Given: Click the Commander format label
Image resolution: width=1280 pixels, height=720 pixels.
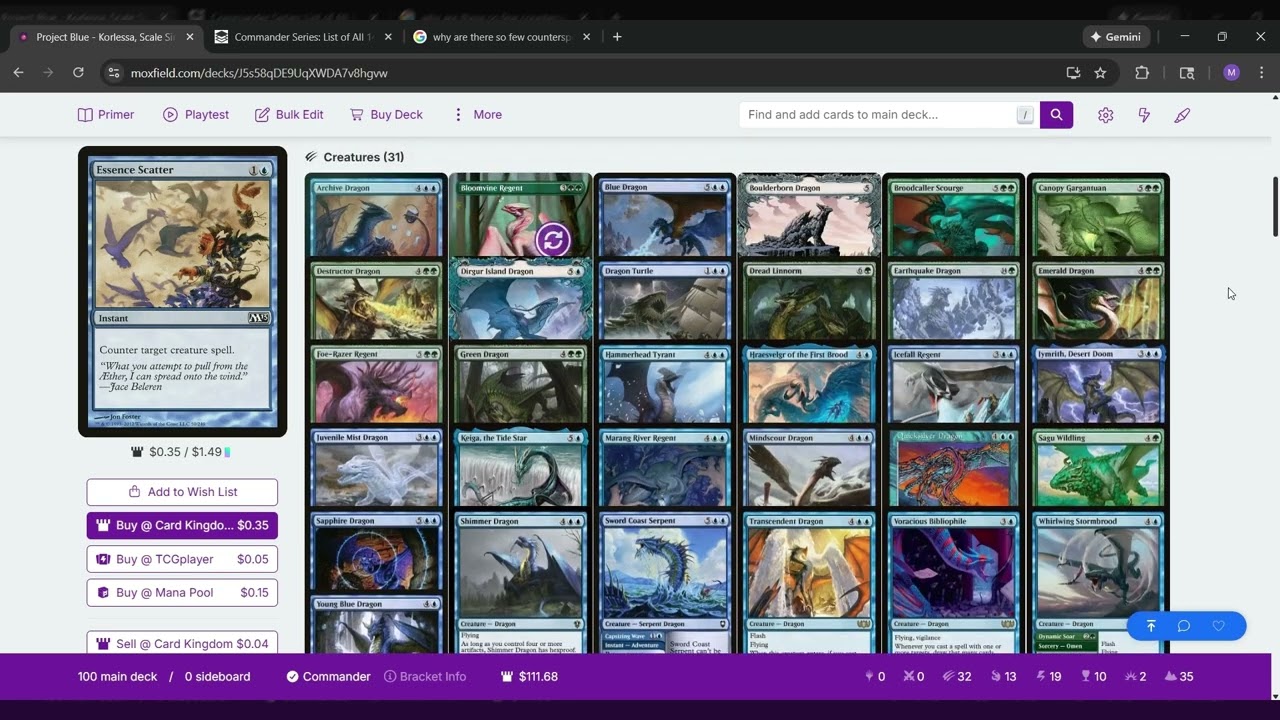Looking at the screenshot, I should 328,677.
